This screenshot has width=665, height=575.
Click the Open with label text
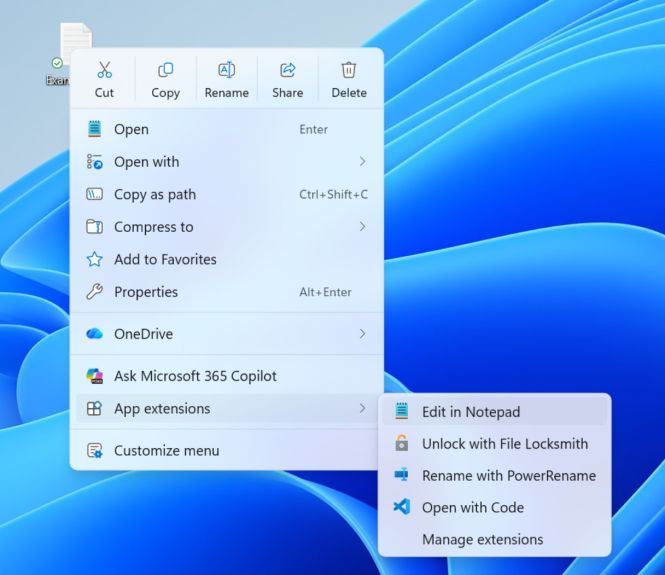coord(146,162)
